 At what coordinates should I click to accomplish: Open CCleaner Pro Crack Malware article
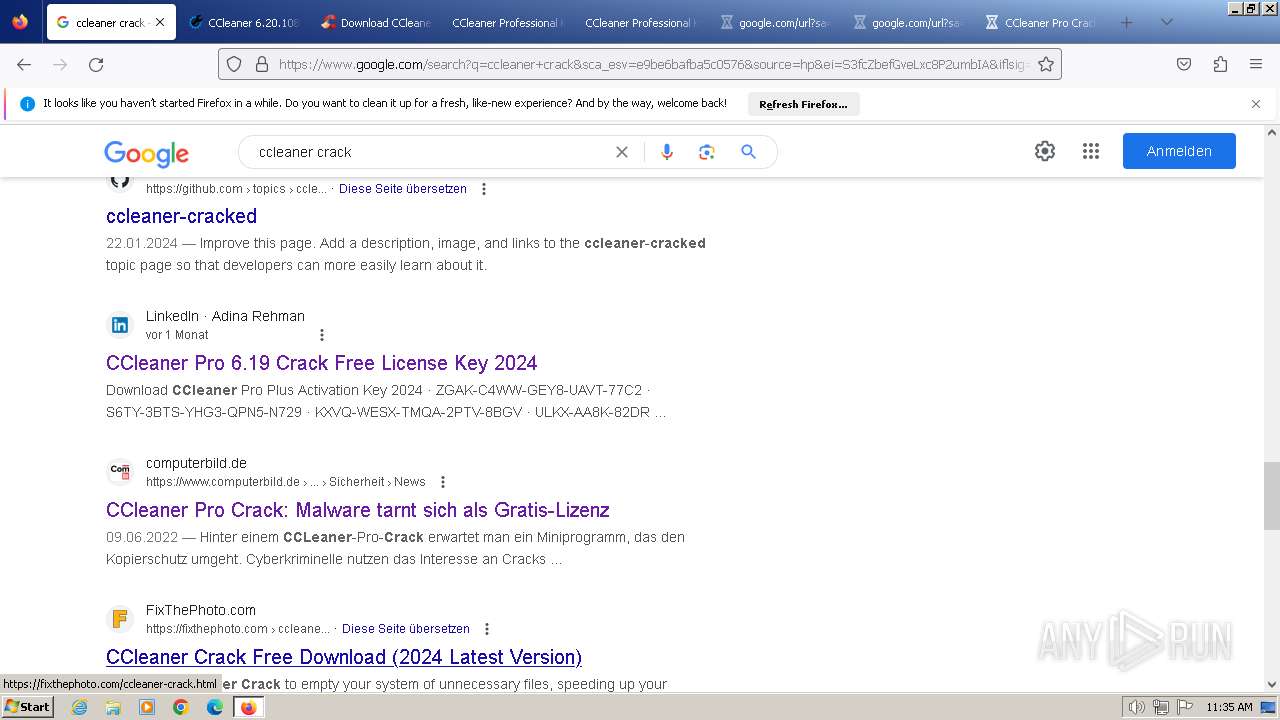[357, 510]
